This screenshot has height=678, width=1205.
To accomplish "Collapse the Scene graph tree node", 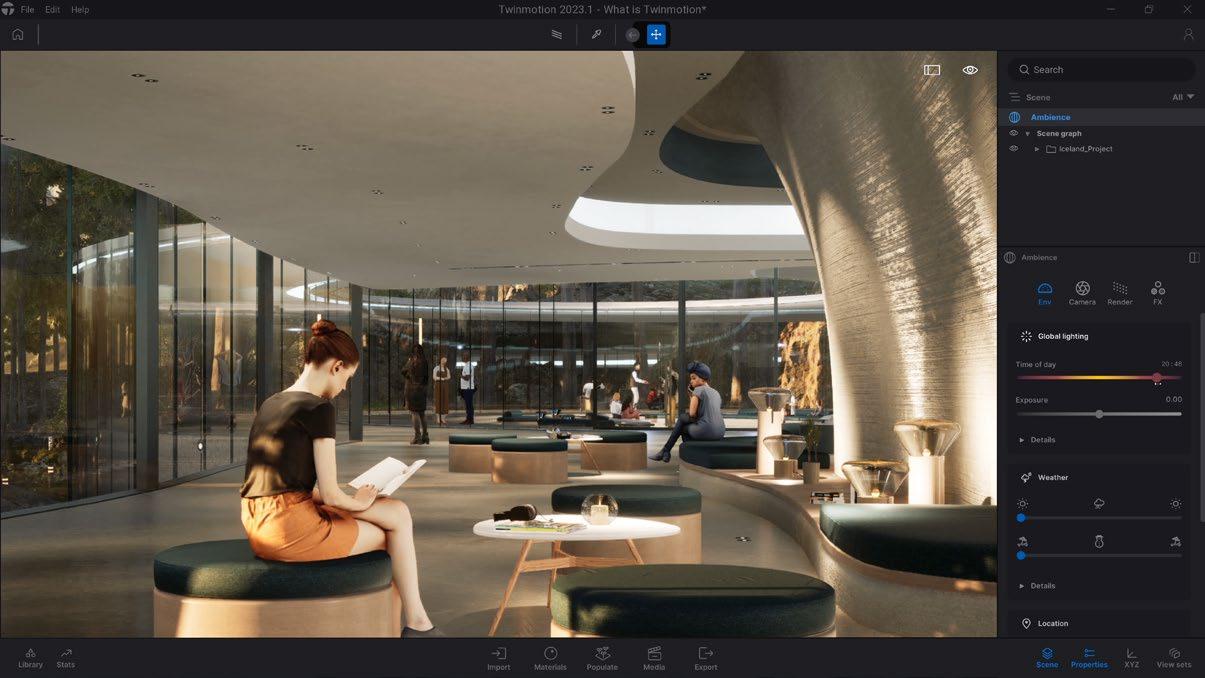I will pyautogui.click(x=1027, y=134).
